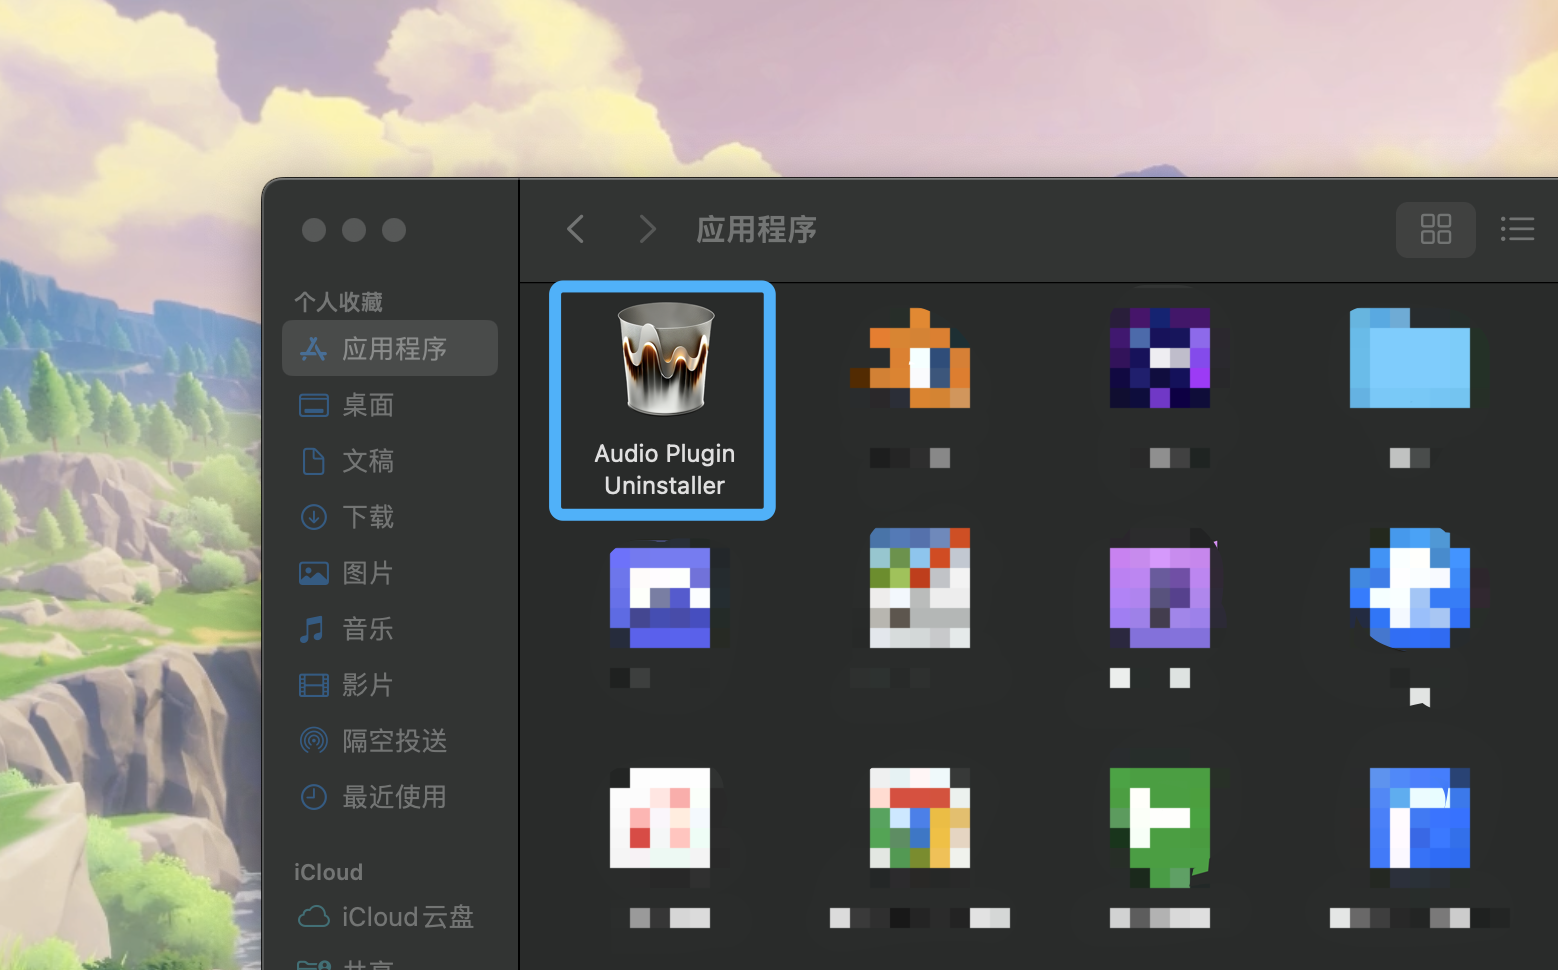1558x970 pixels.
Task: Select the light purple app icon in second row
Action: pos(1160,598)
